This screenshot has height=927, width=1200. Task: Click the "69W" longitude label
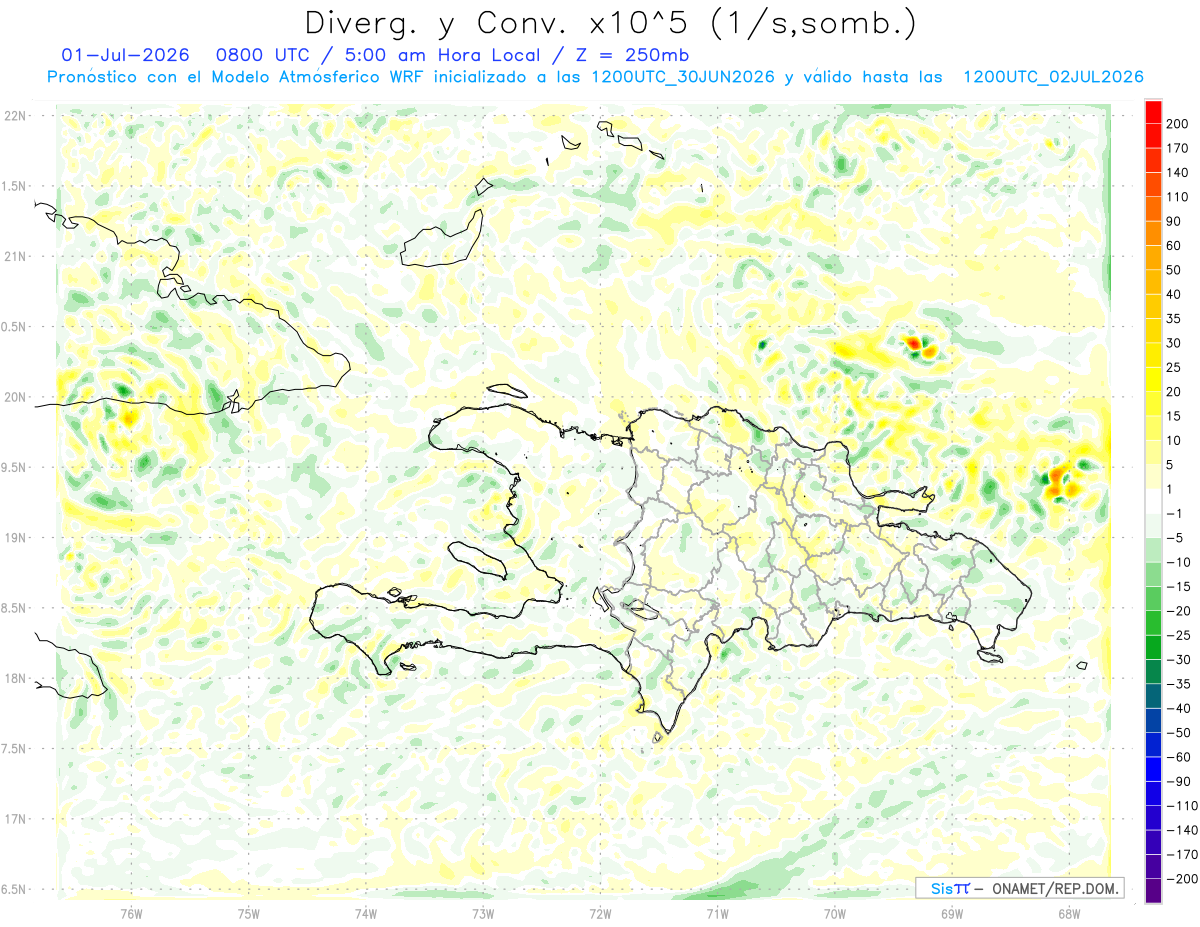952,914
